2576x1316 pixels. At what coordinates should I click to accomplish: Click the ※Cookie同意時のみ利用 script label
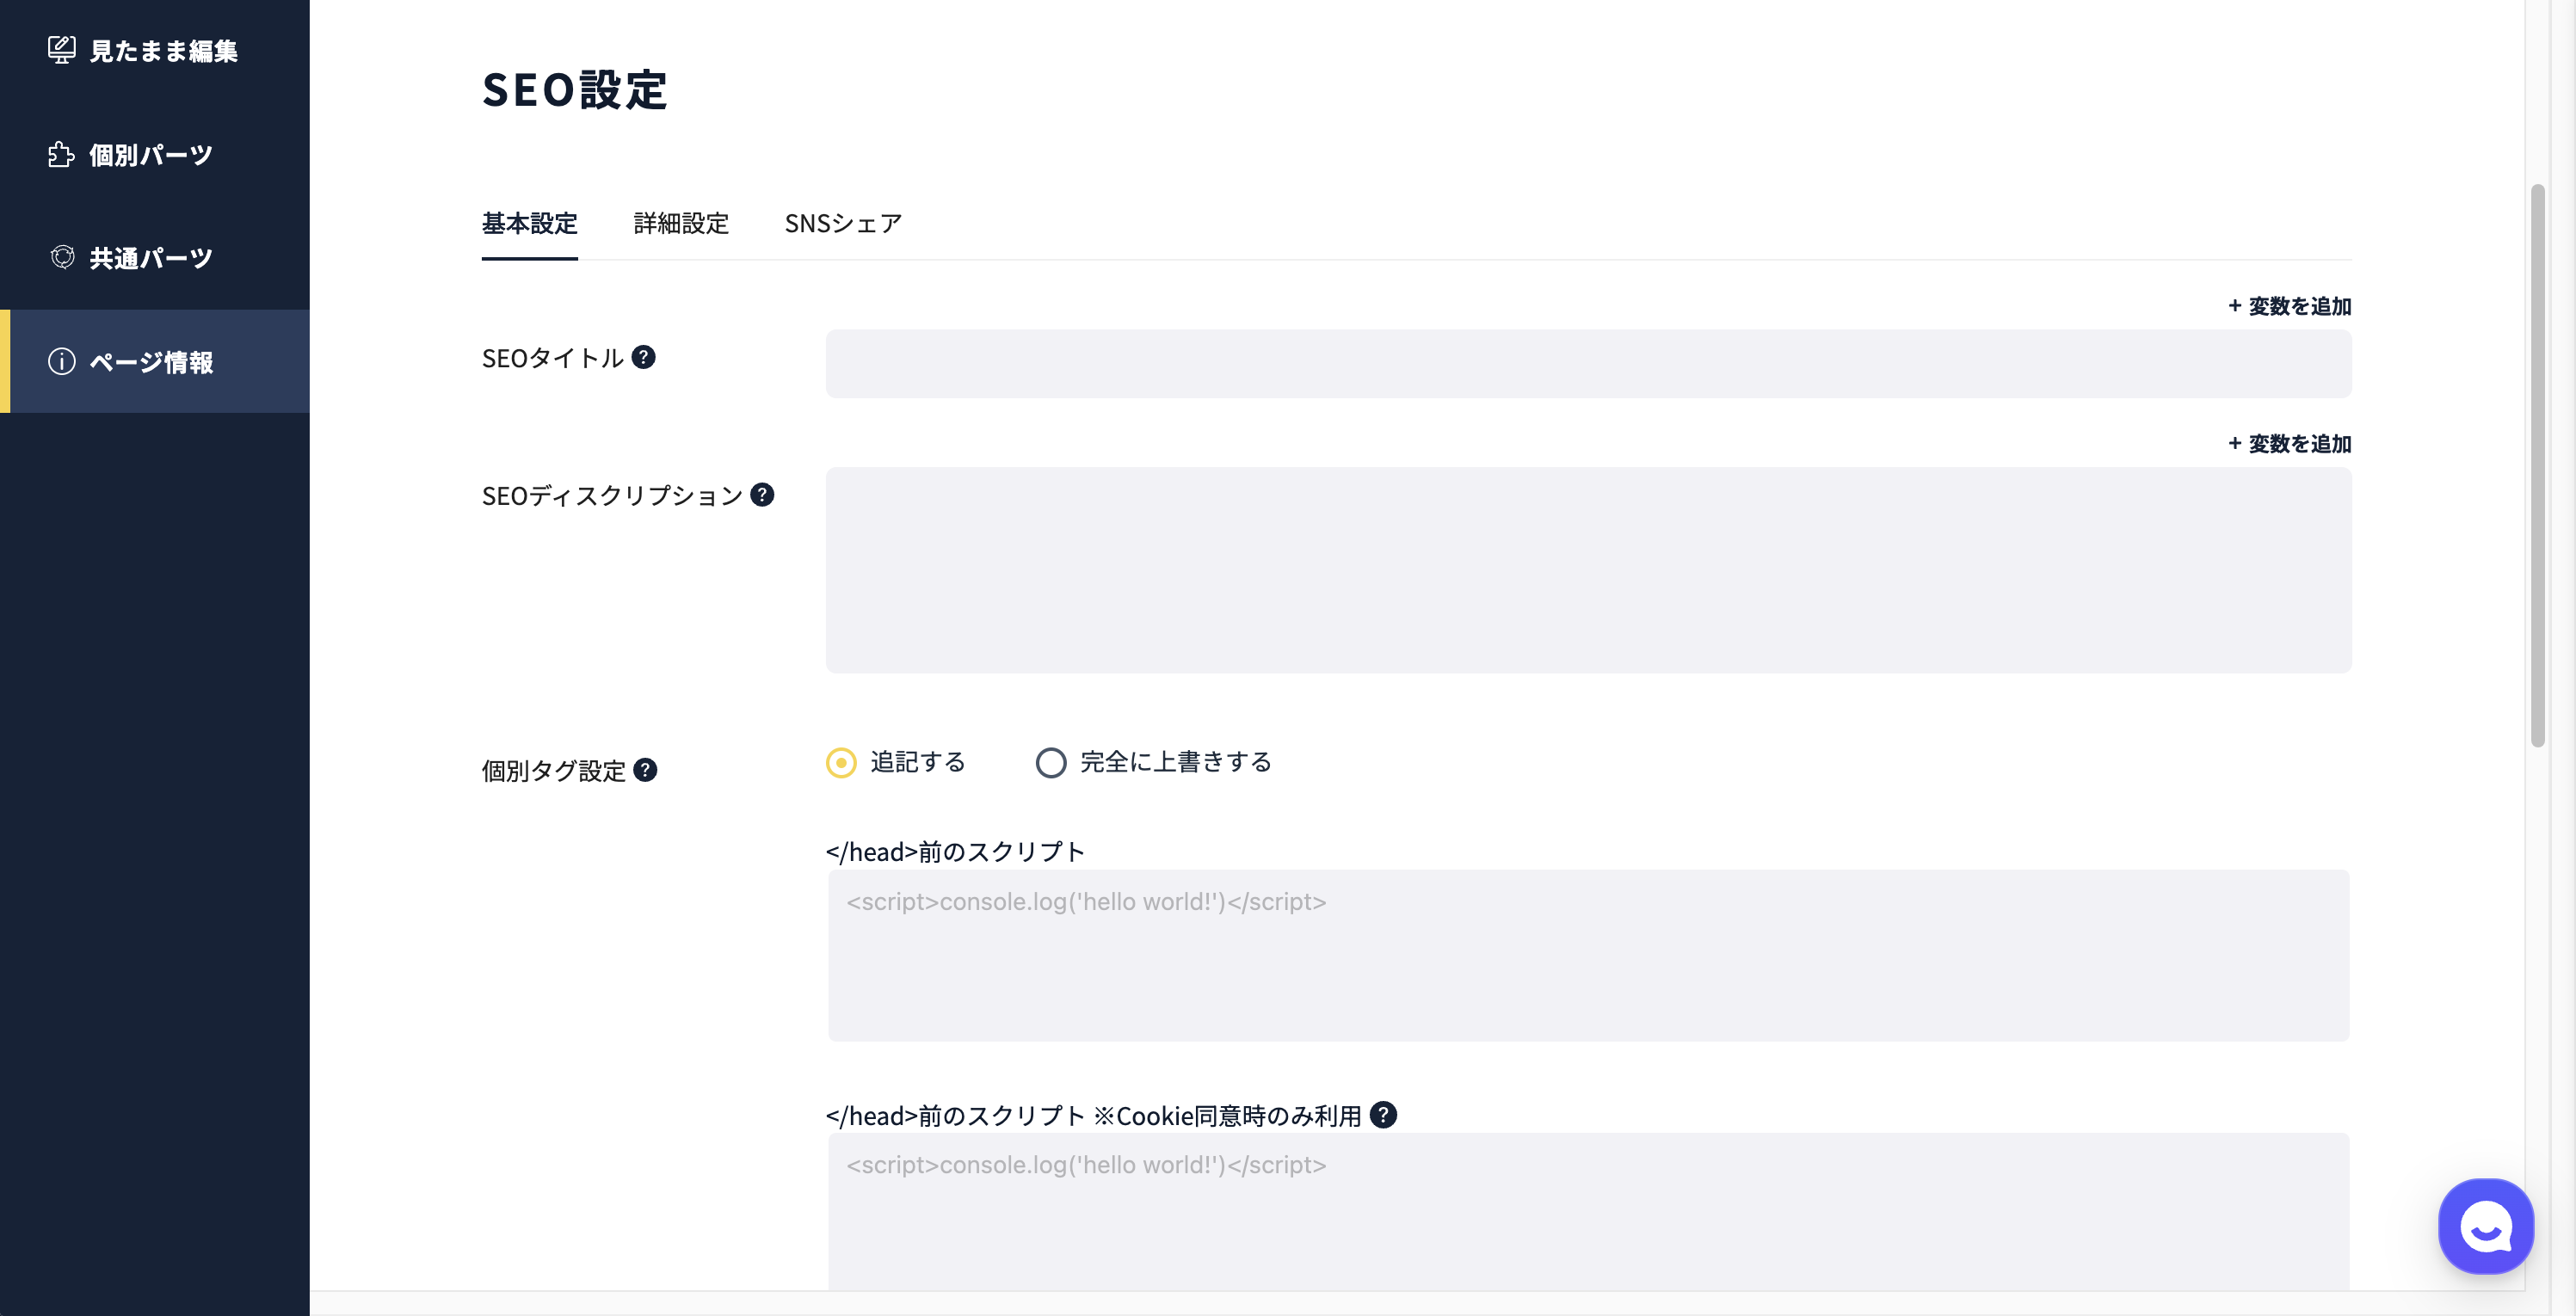[x=1094, y=1115]
